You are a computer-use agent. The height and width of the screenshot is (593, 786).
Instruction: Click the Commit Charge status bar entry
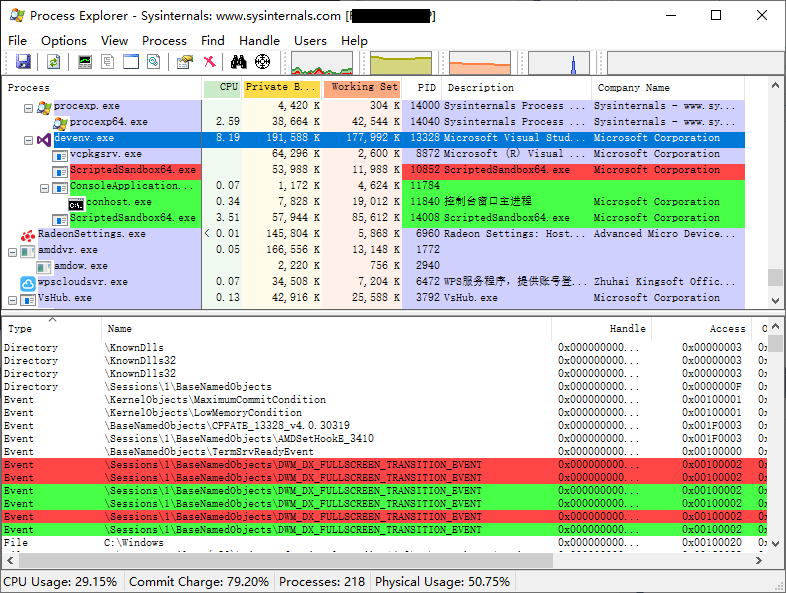(x=199, y=582)
